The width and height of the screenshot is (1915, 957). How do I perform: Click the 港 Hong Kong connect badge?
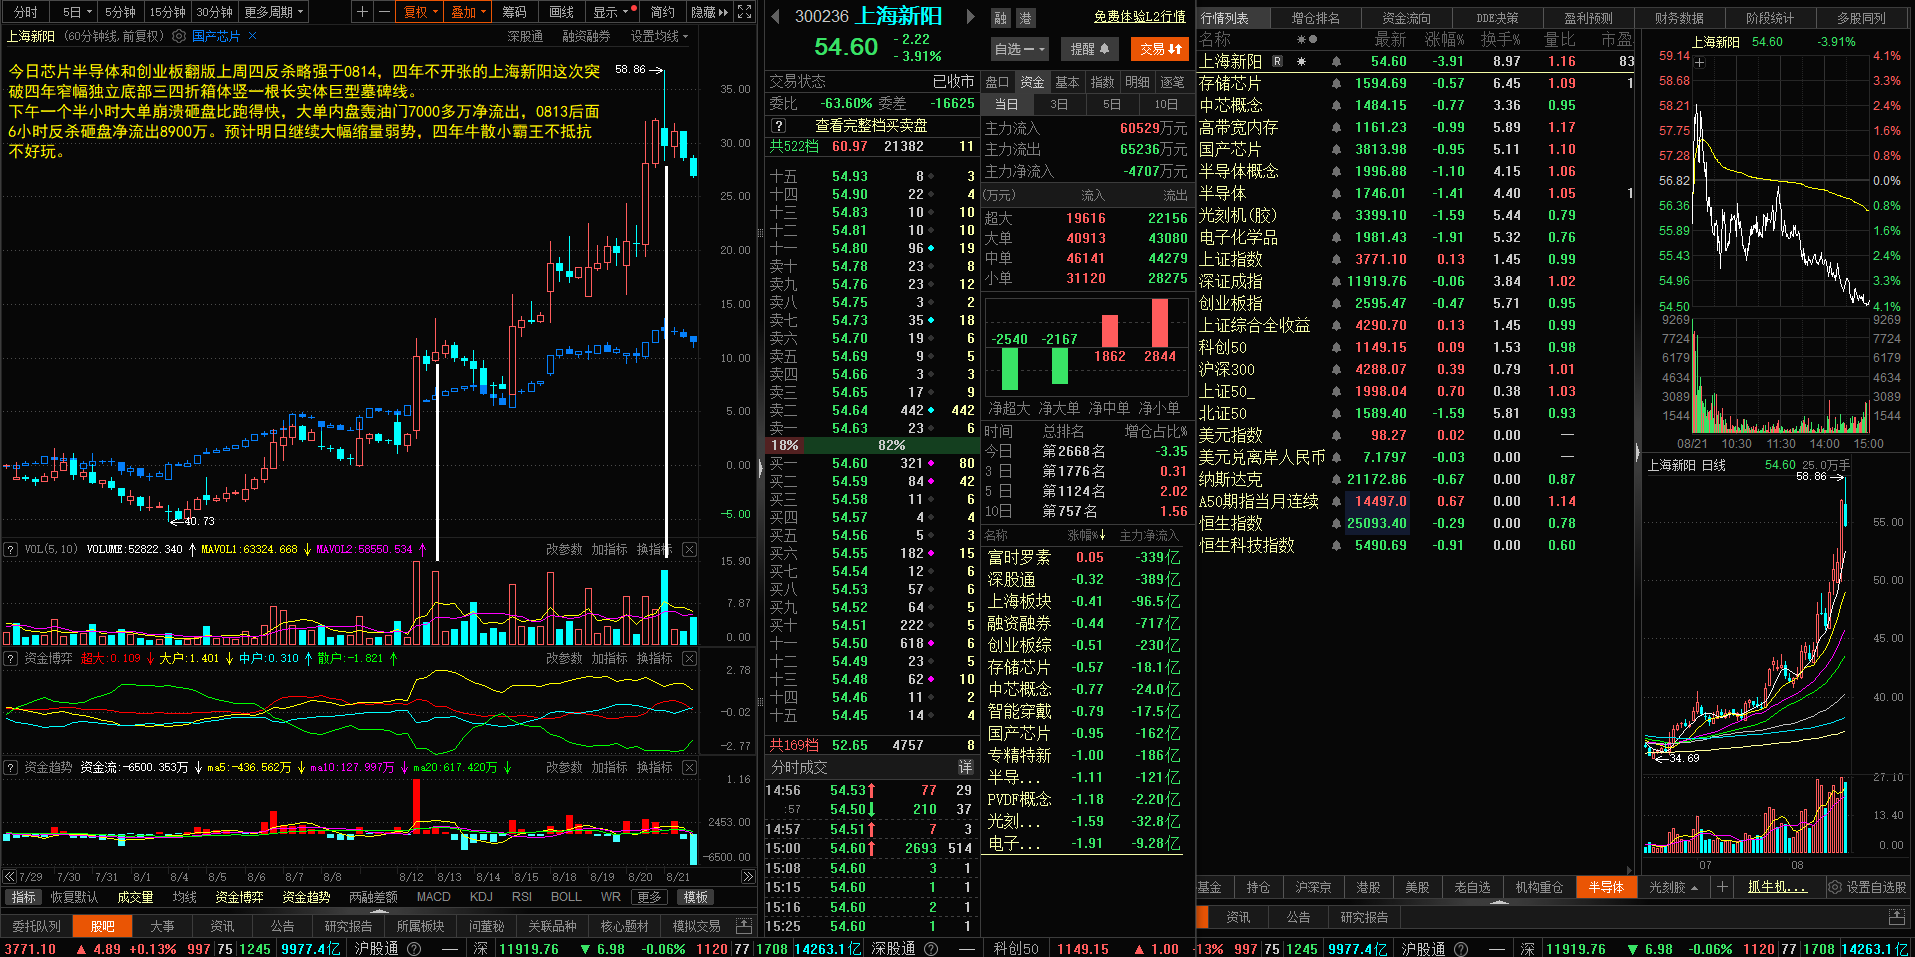(1025, 18)
